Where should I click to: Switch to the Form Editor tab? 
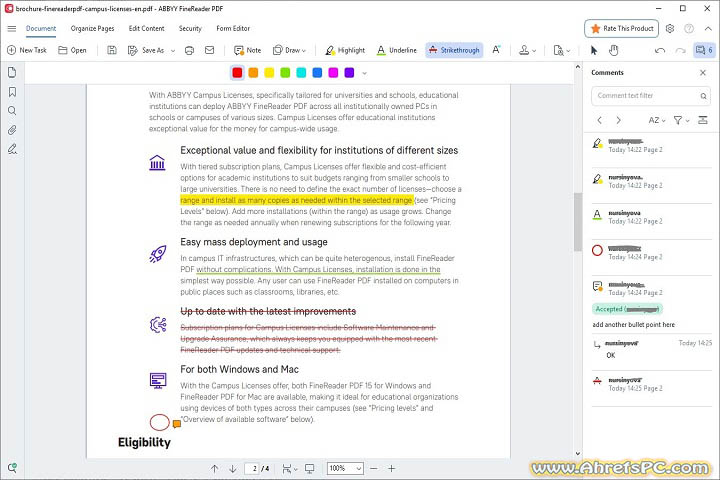coord(233,28)
